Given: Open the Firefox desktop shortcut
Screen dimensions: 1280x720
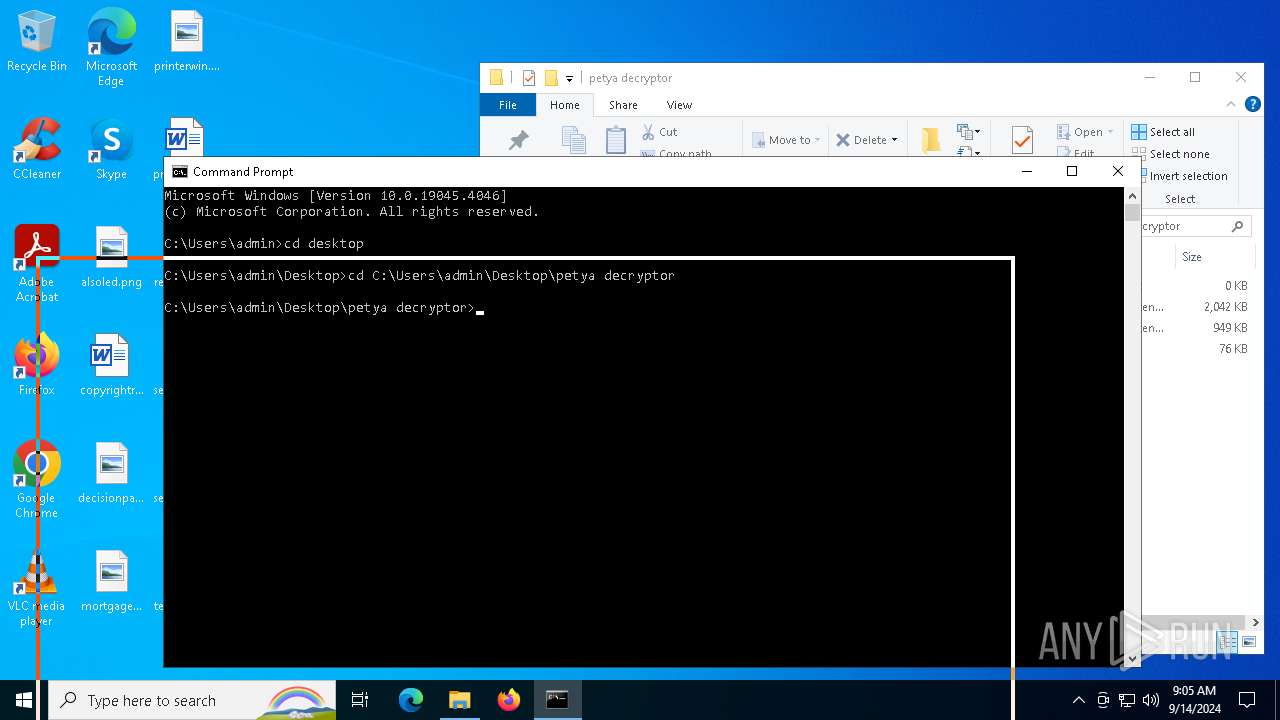Looking at the screenshot, I should coord(37,366).
